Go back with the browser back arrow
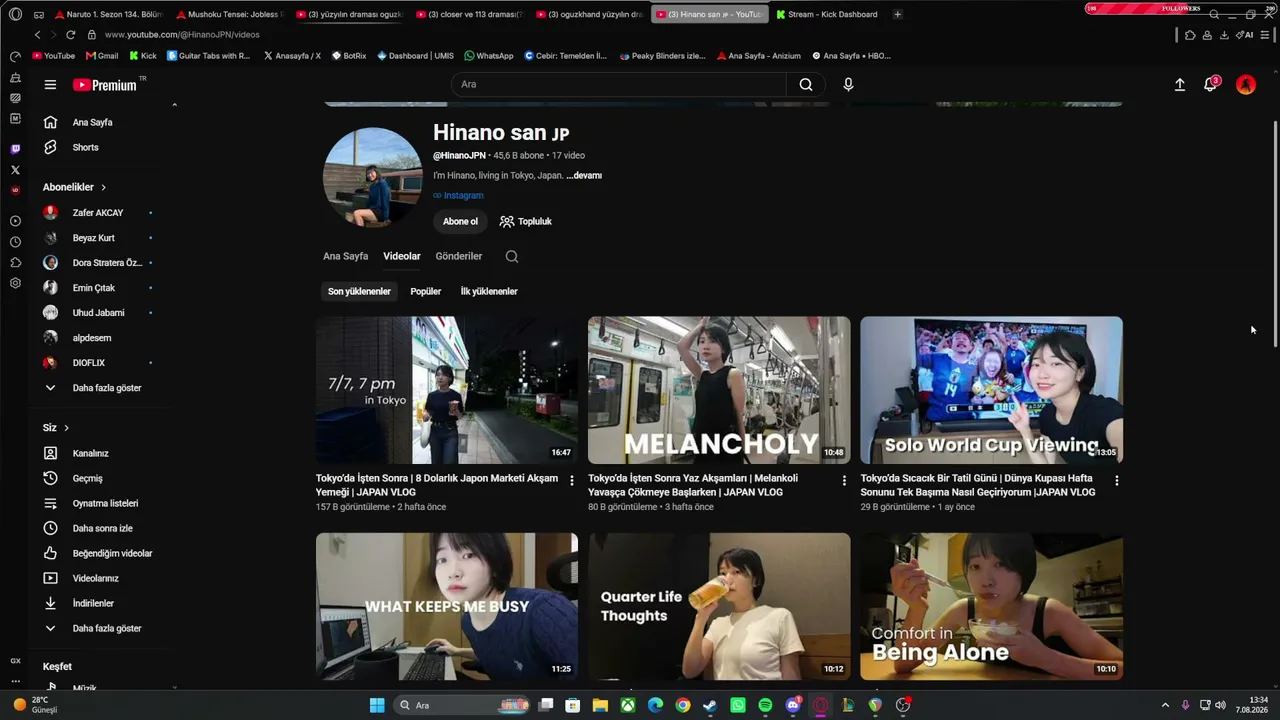This screenshot has height=720, width=1280. [38, 35]
